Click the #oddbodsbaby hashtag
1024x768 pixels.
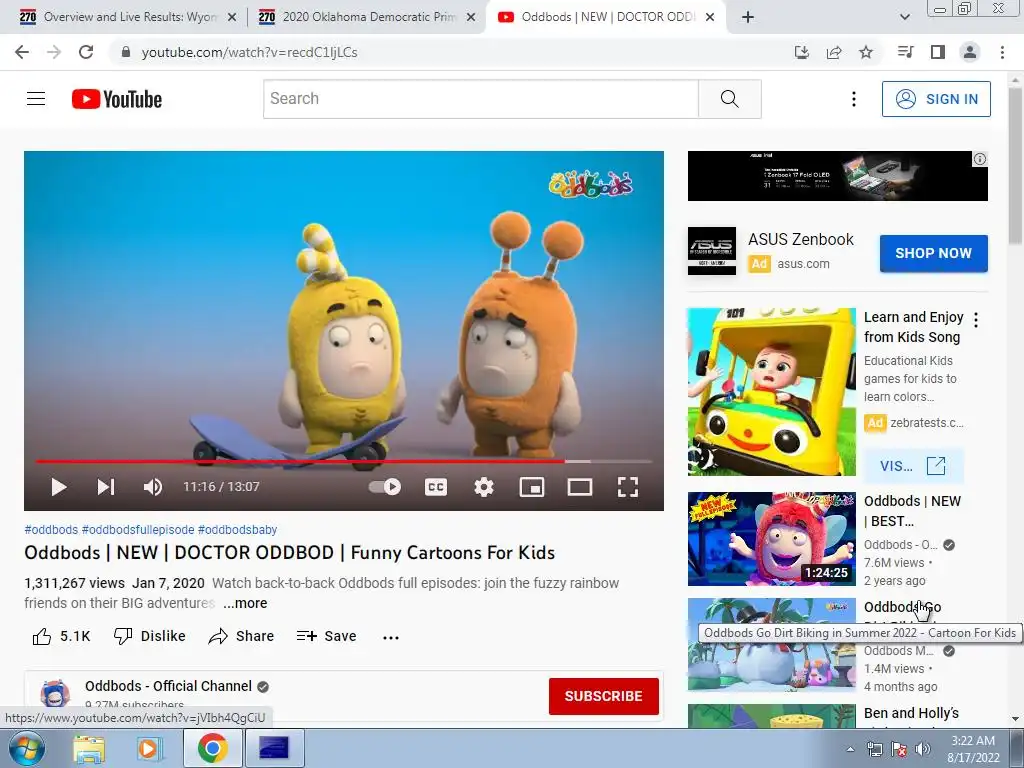[x=238, y=530]
